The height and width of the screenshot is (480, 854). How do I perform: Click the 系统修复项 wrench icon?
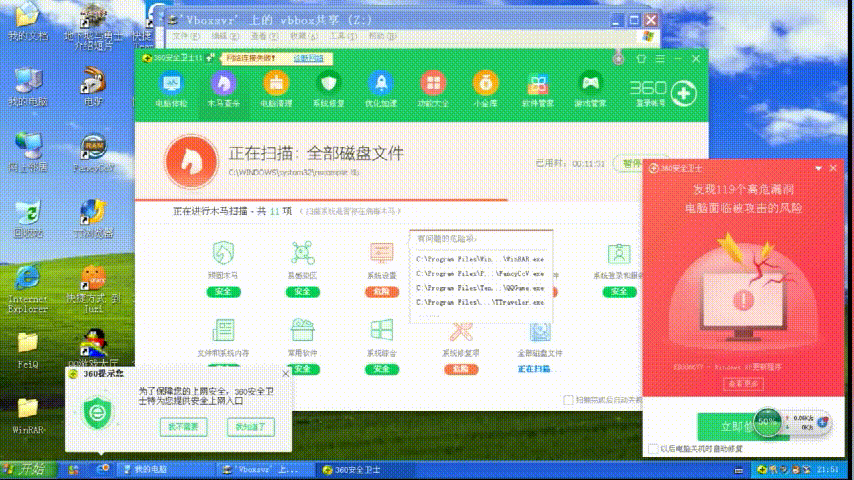point(461,332)
